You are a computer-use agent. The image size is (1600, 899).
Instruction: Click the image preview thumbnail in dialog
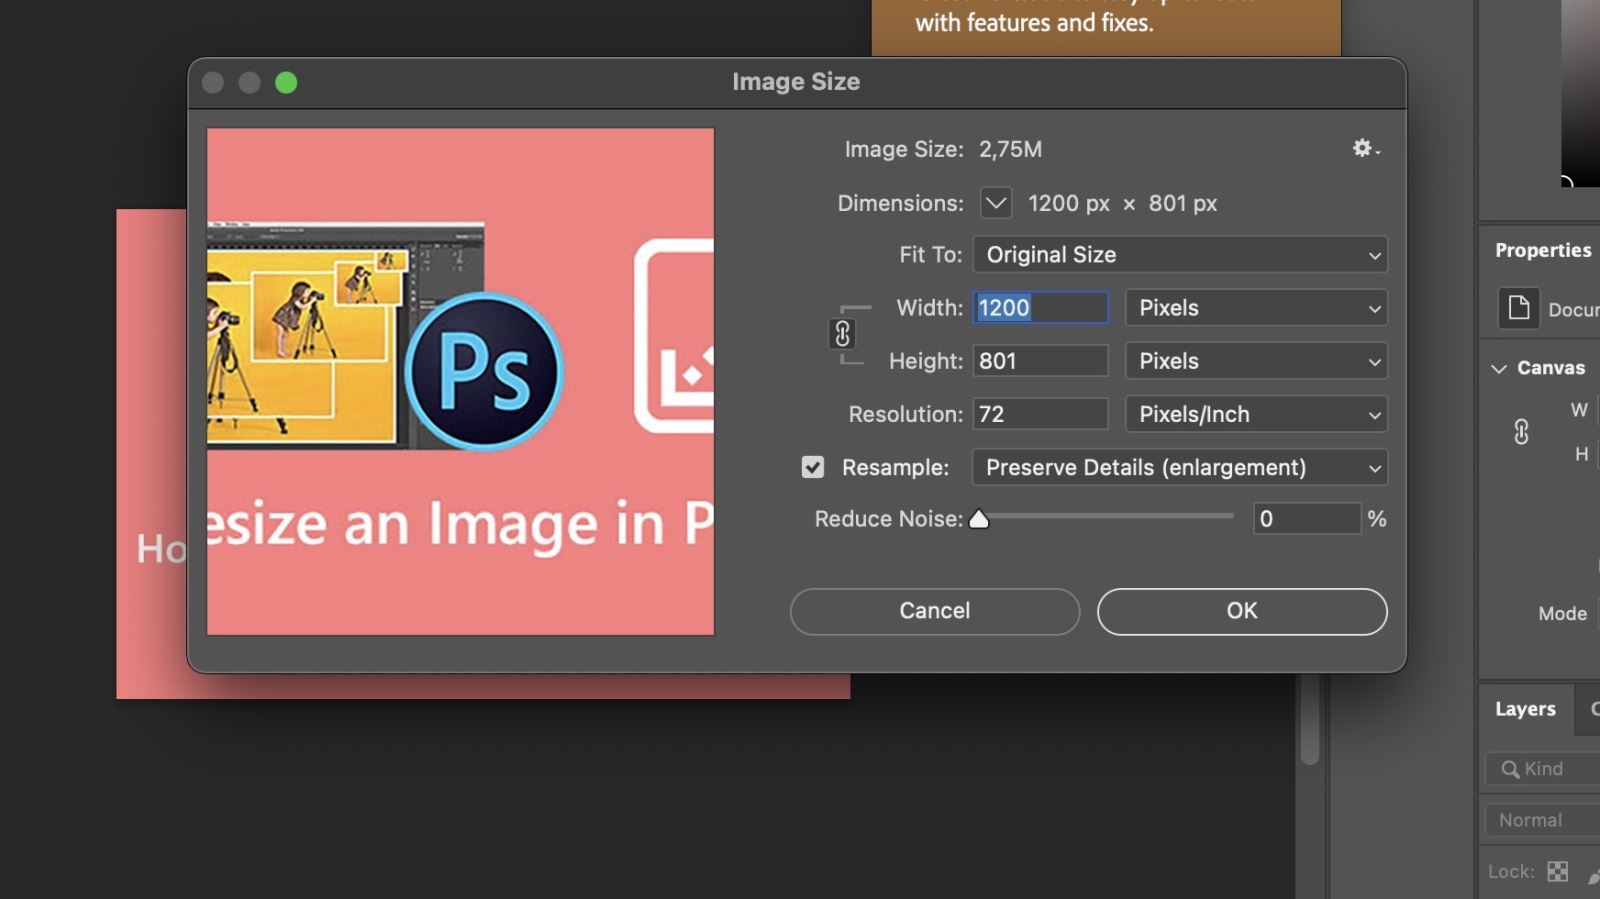coord(460,381)
